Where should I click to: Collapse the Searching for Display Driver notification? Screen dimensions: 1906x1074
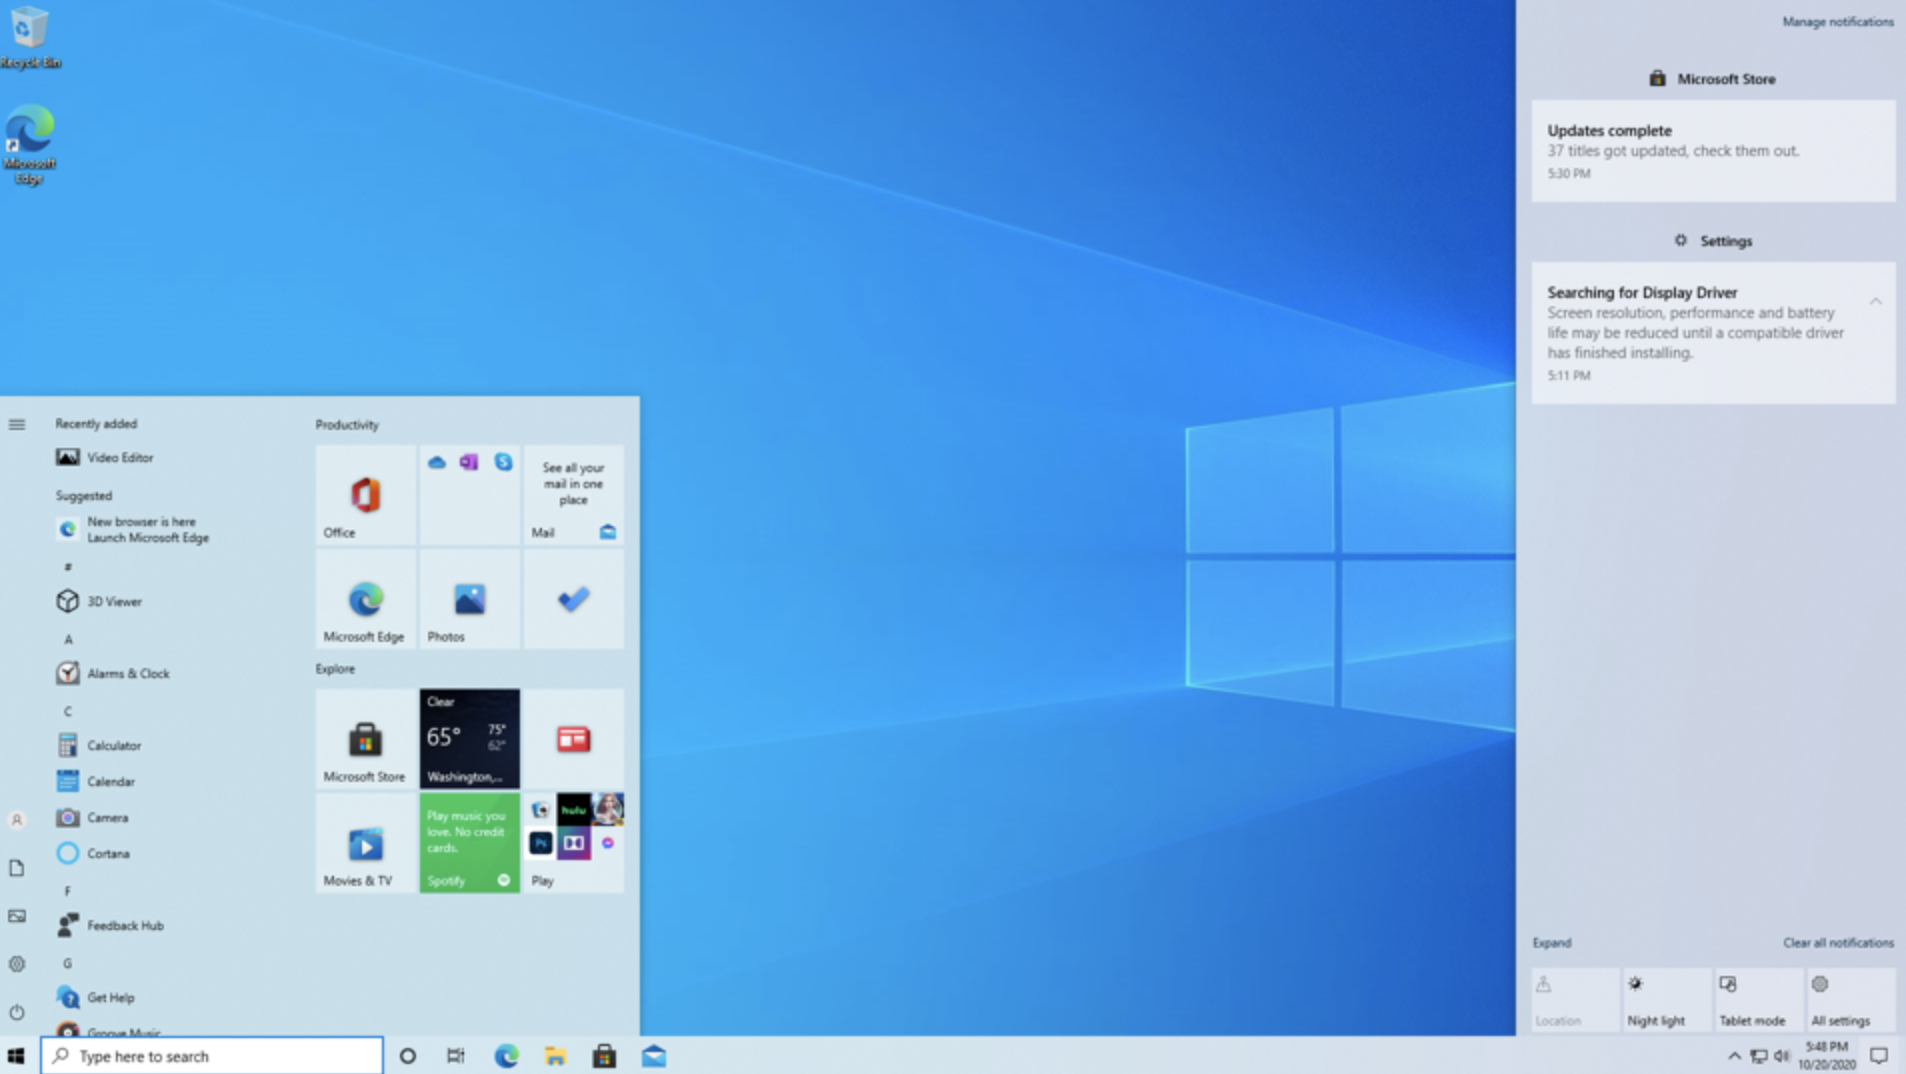(1875, 301)
